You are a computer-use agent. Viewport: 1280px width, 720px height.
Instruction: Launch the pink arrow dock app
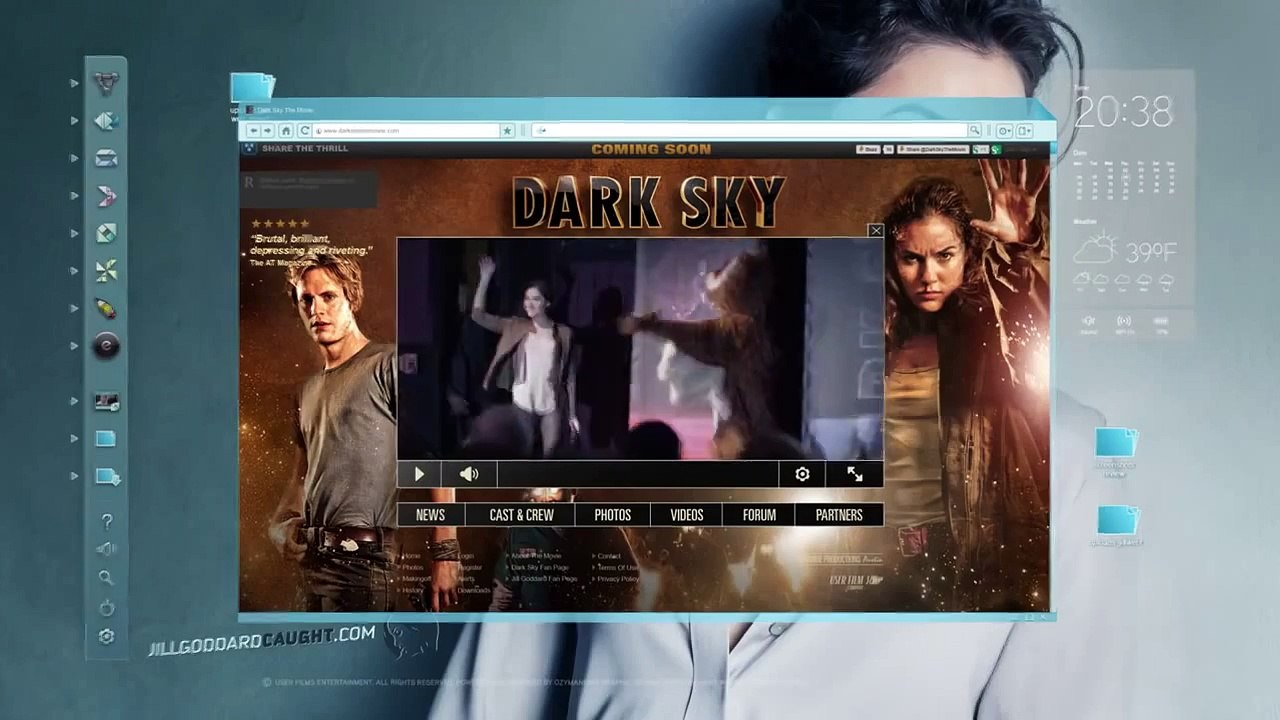click(x=106, y=196)
